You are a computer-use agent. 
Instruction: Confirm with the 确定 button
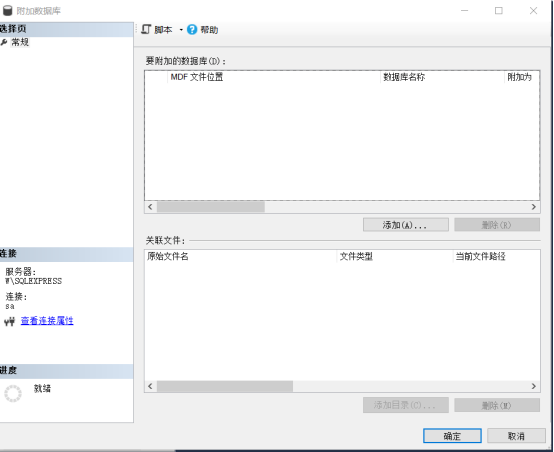coord(452,436)
